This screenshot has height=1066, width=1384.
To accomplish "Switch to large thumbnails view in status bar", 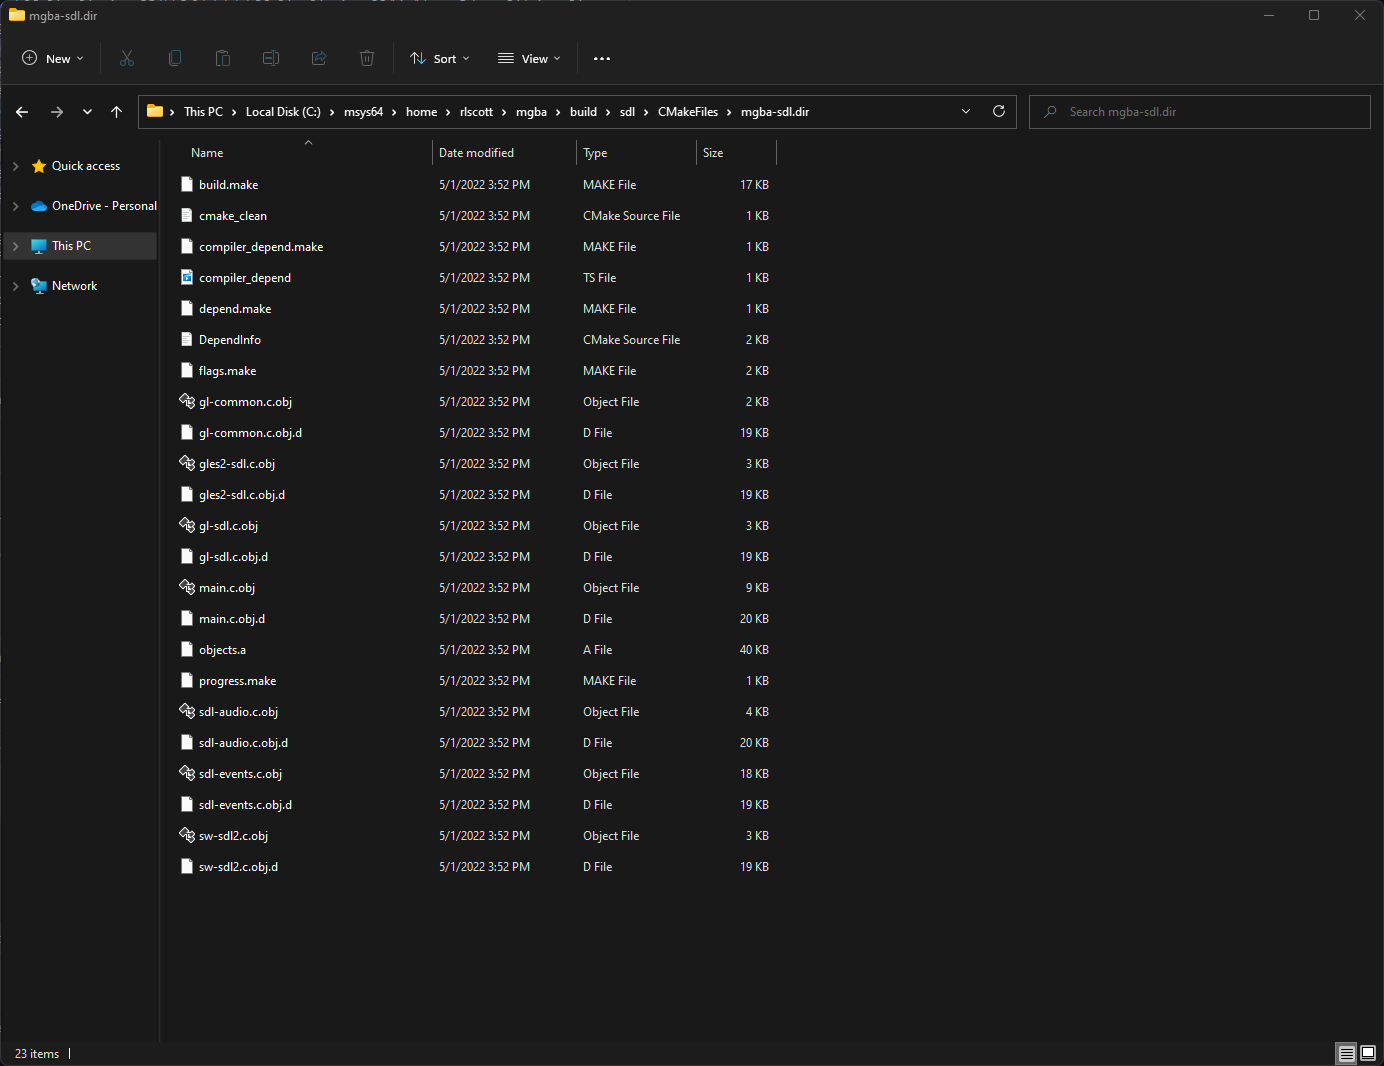I will click(1366, 1053).
